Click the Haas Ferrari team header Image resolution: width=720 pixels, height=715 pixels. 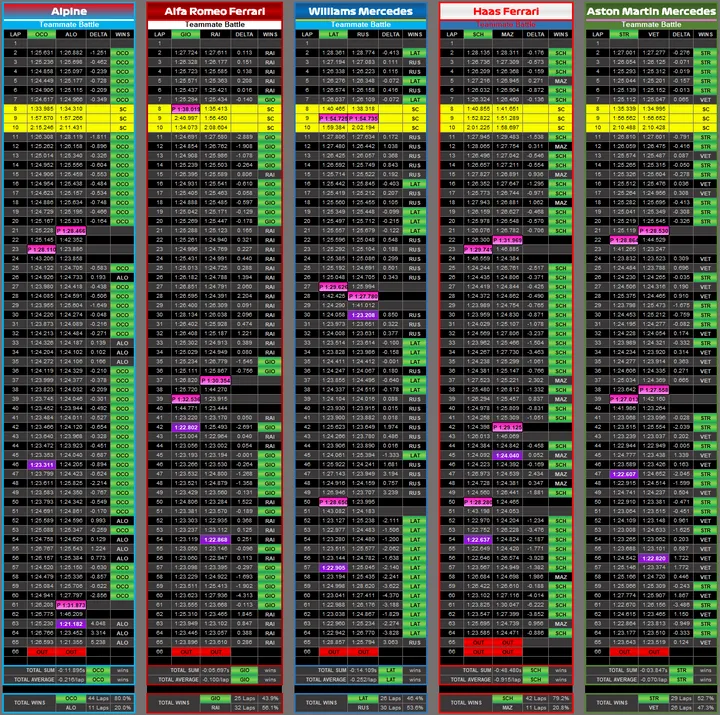(506, 11)
